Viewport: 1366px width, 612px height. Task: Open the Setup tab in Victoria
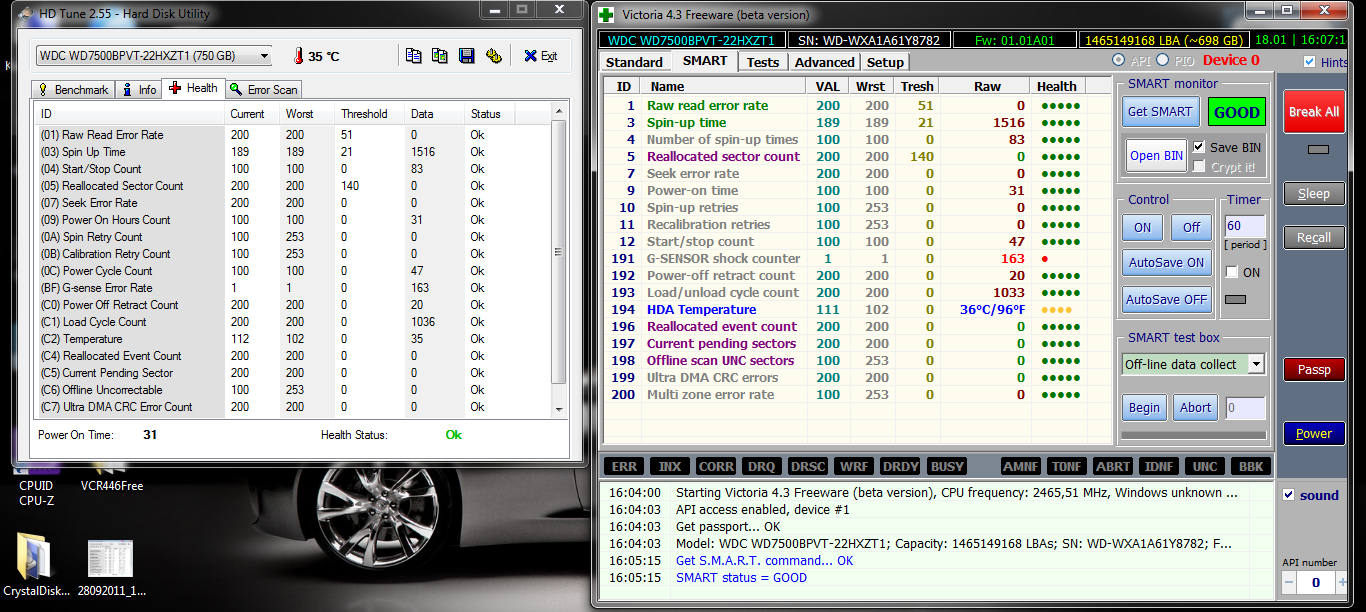coord(885,62)
